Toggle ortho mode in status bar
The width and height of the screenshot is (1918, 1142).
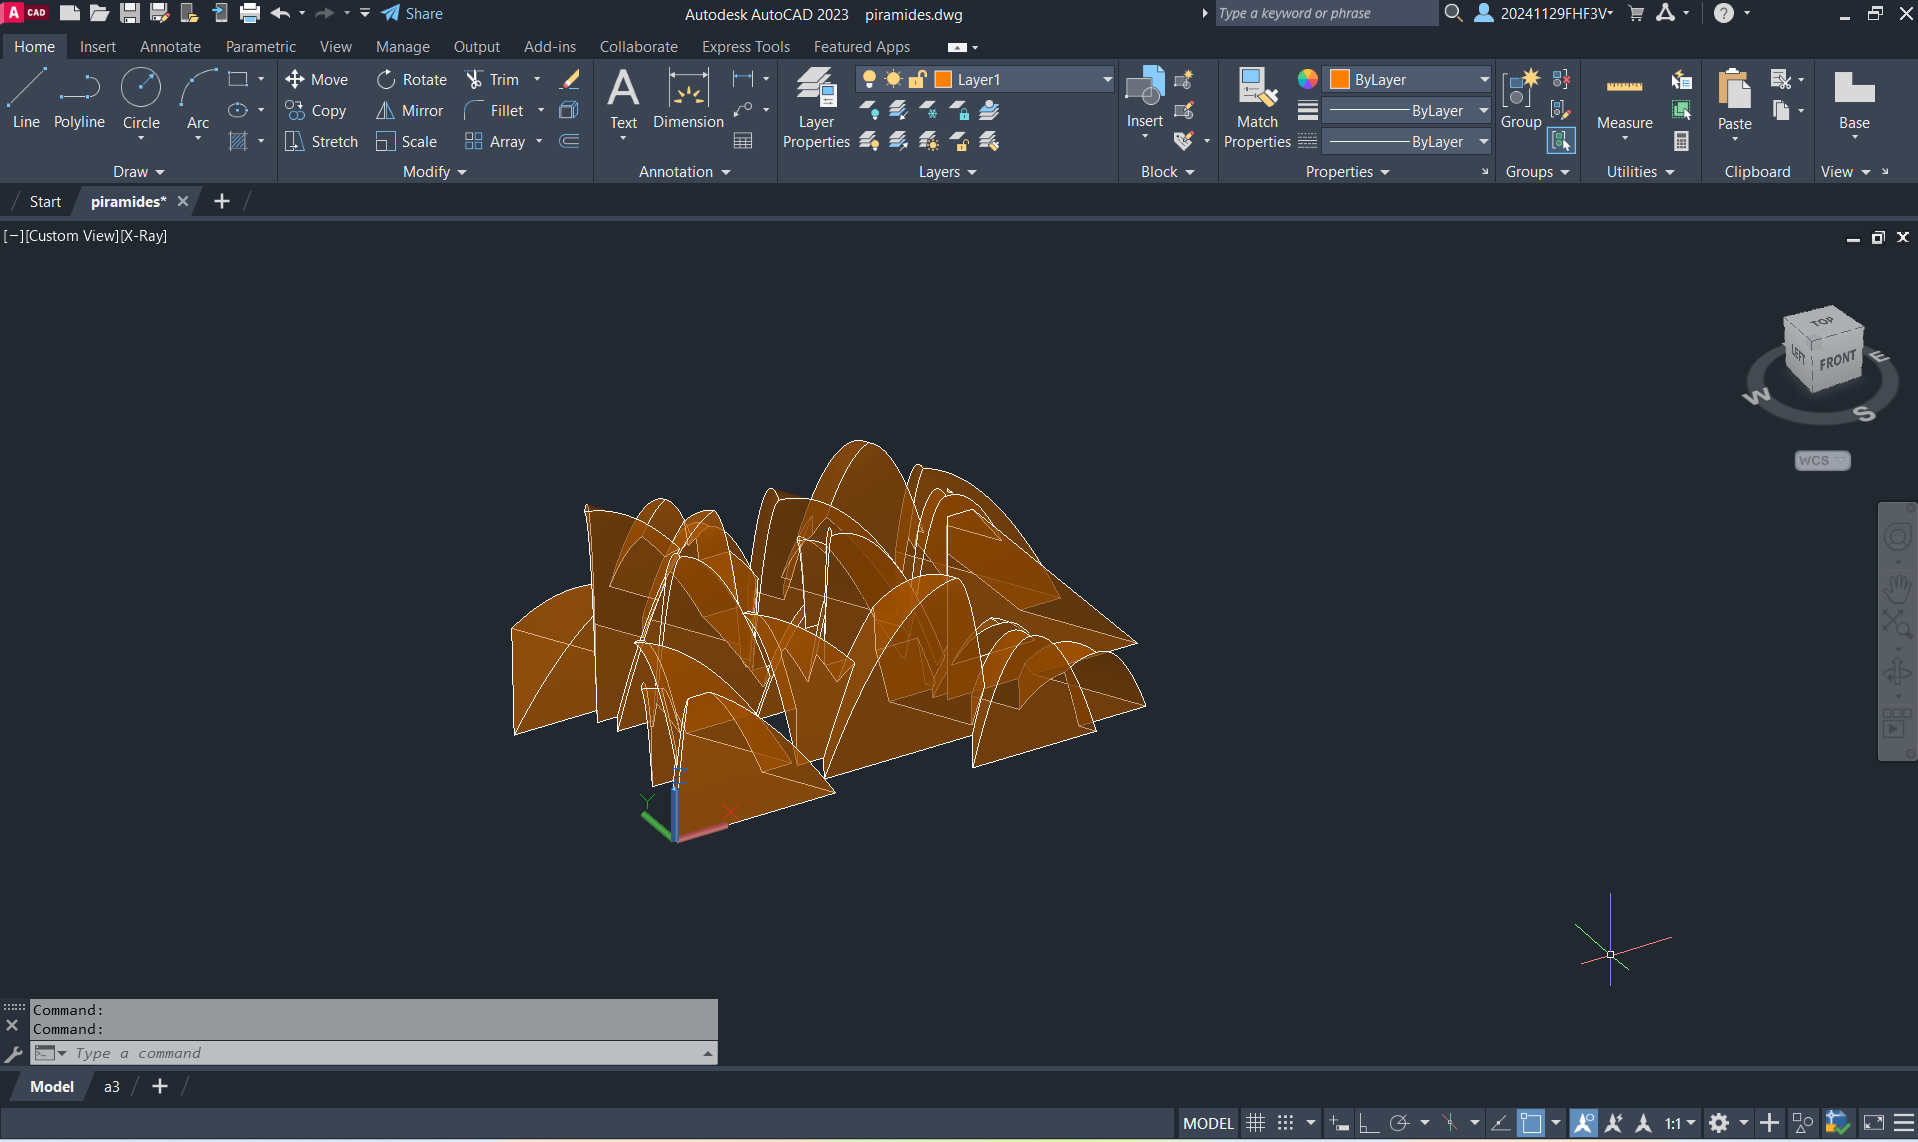coord(1368,1123)
